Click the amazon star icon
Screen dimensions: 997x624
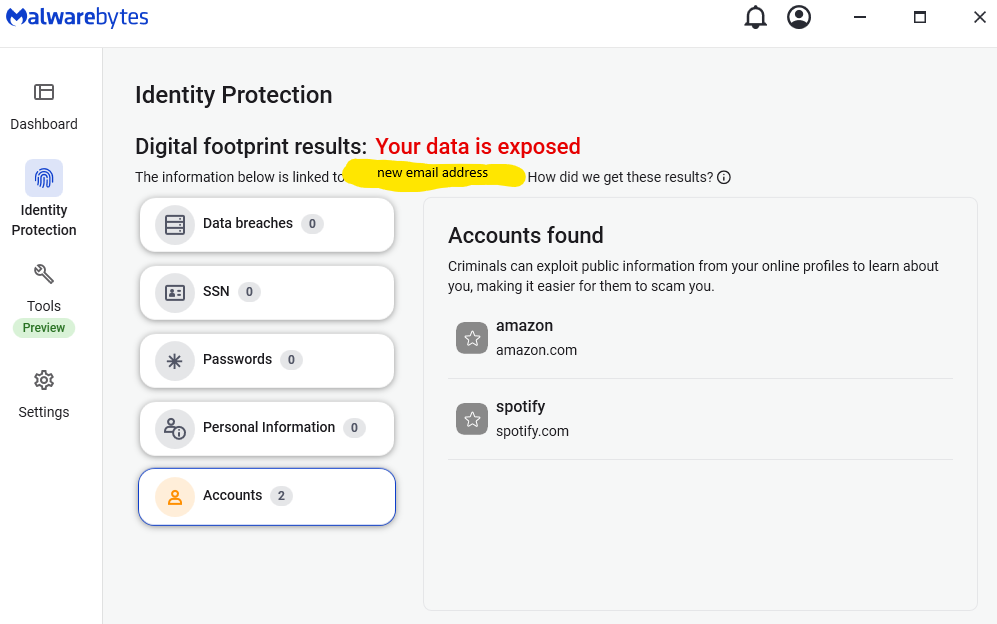[x=472, y=338]
